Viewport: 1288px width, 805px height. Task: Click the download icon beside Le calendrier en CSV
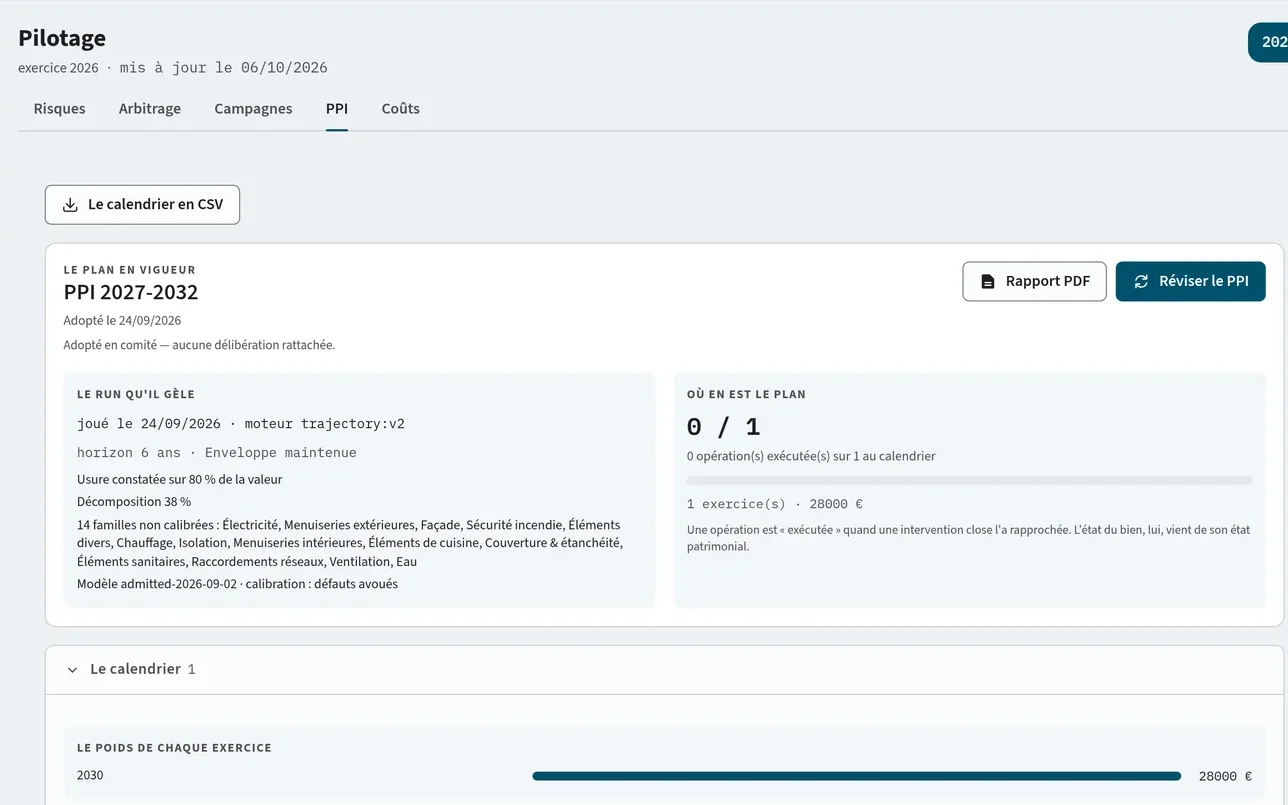70,205
